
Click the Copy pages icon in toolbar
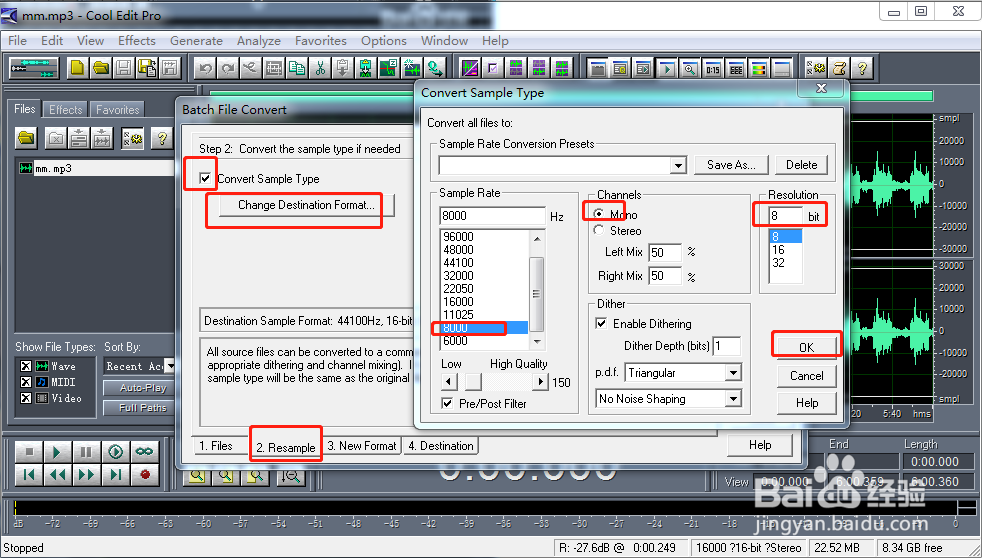(297, 68)
